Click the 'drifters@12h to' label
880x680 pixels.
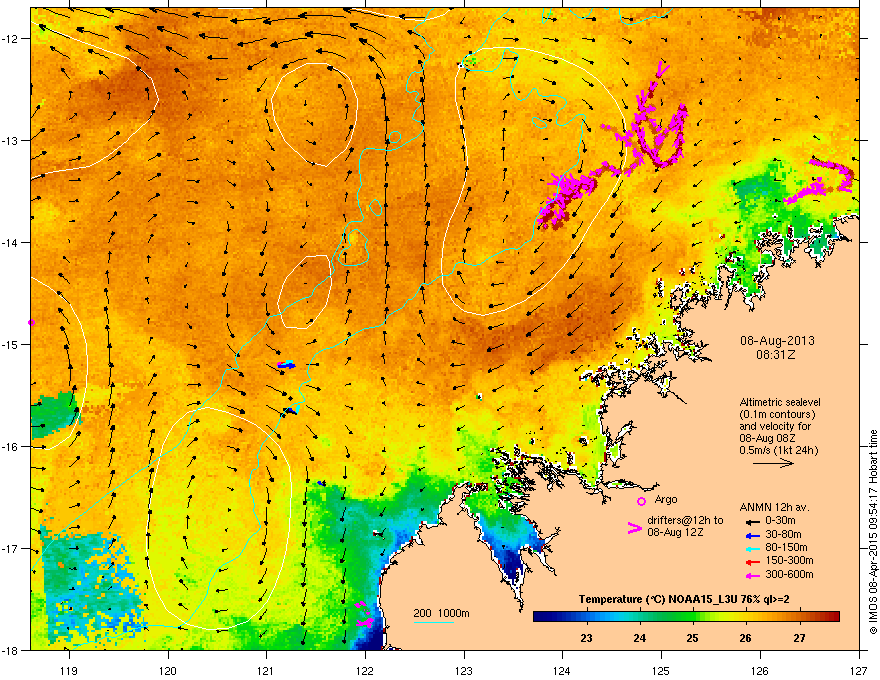(685, 520)
